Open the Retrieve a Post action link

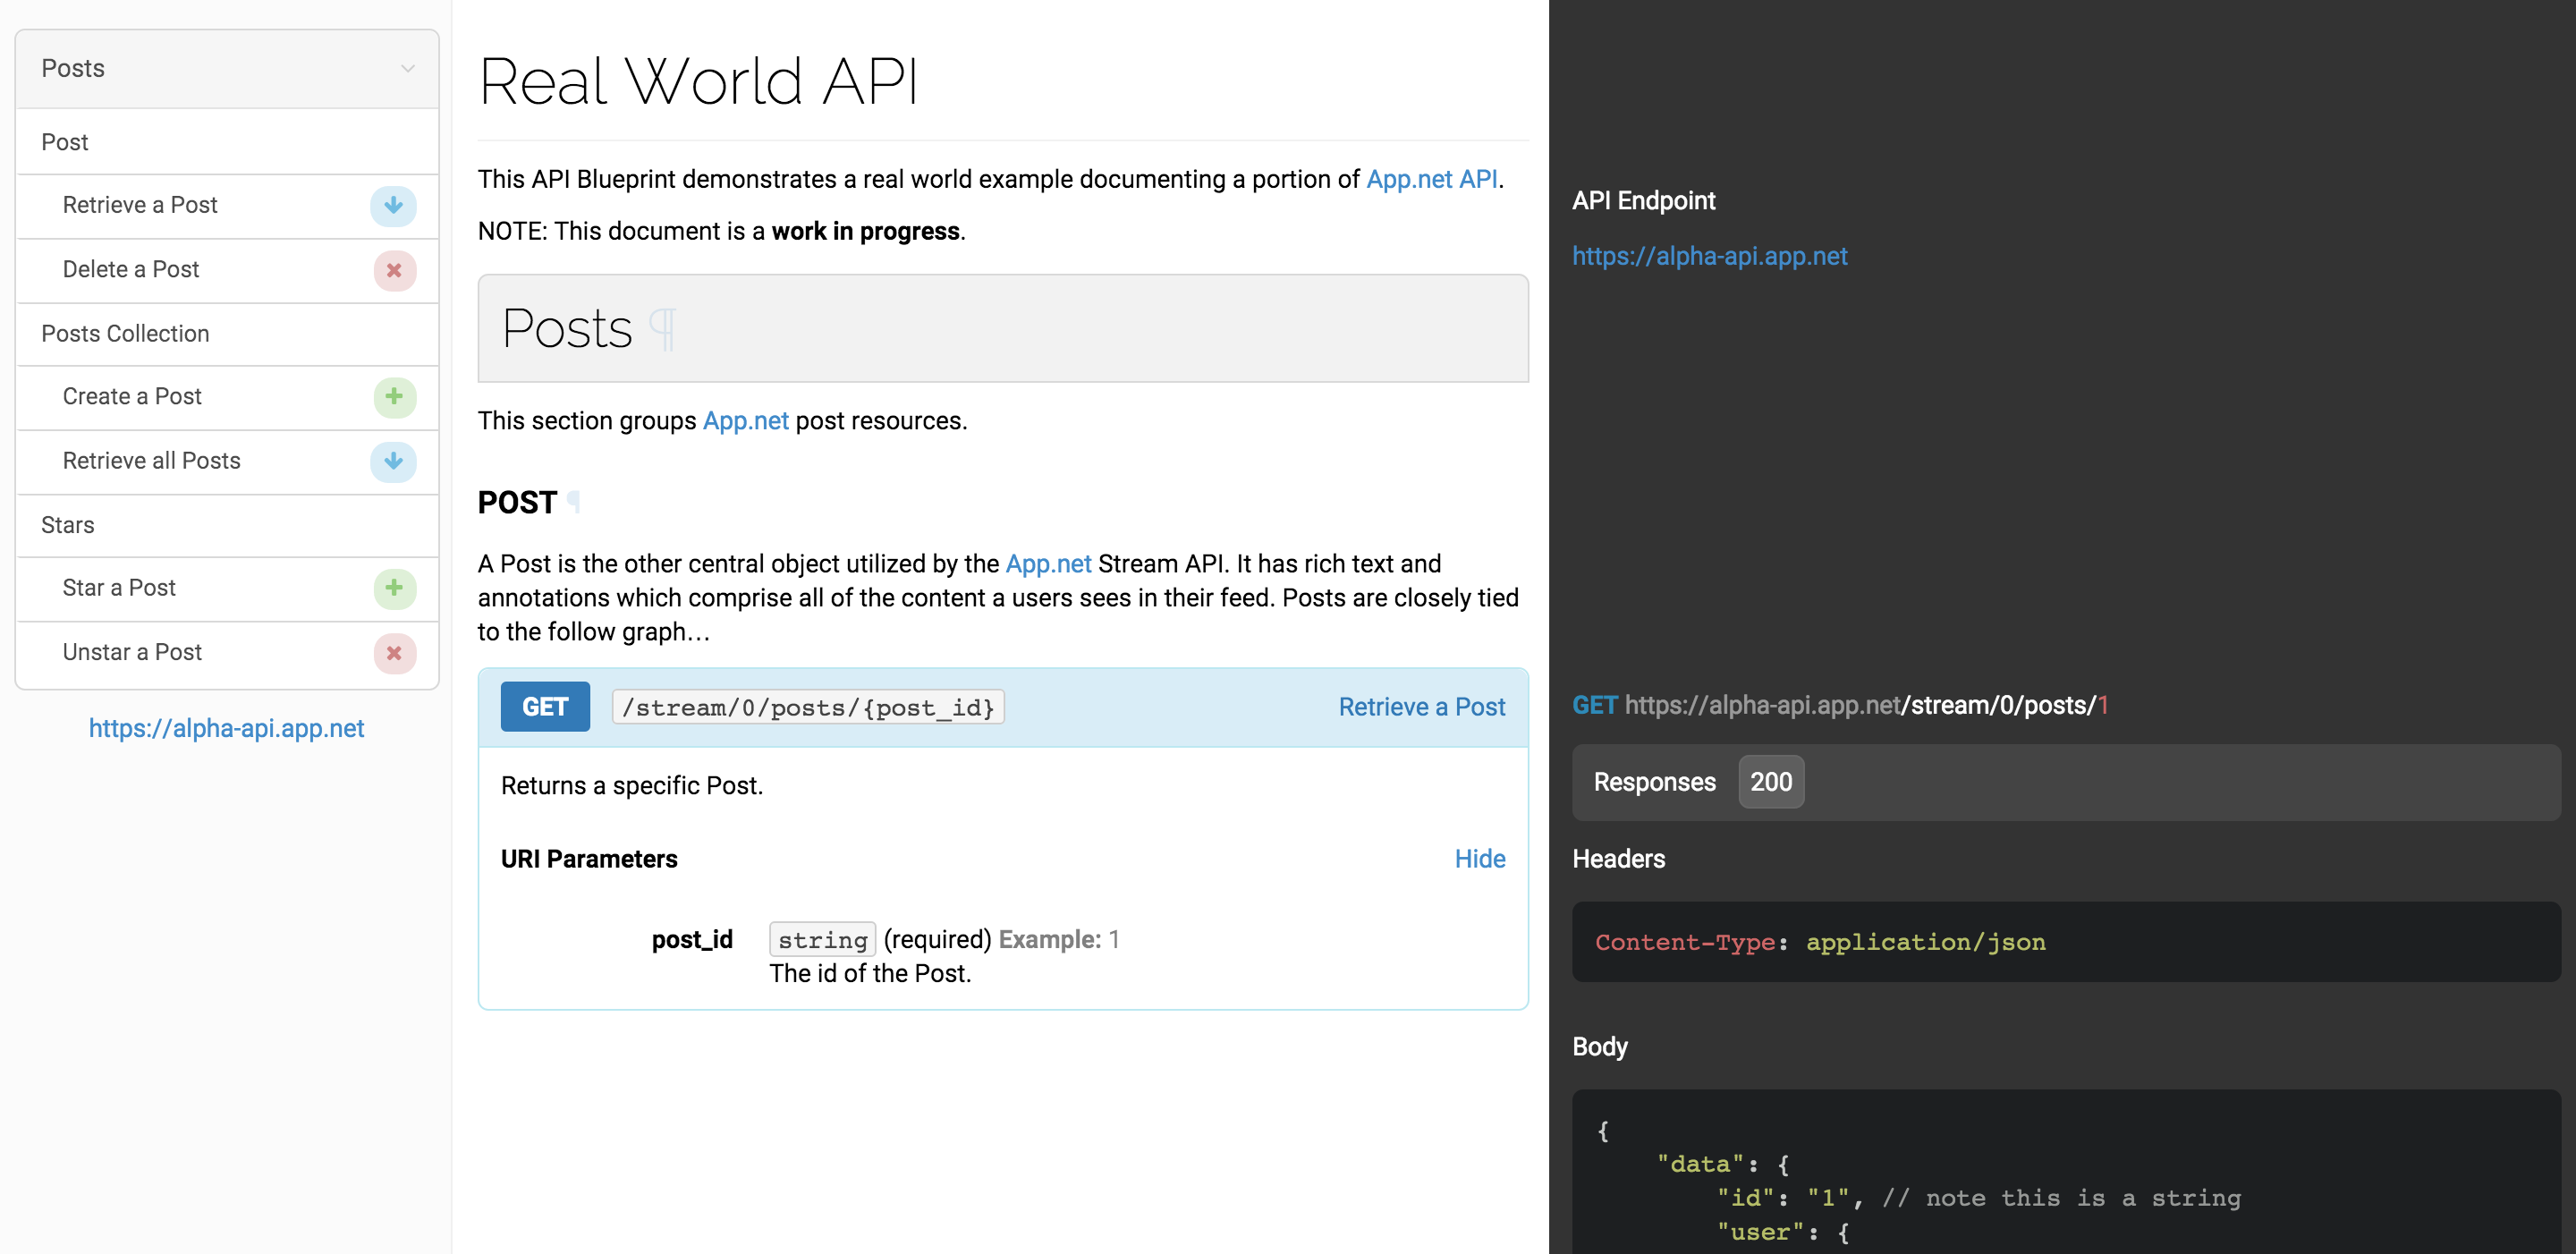1421,707
